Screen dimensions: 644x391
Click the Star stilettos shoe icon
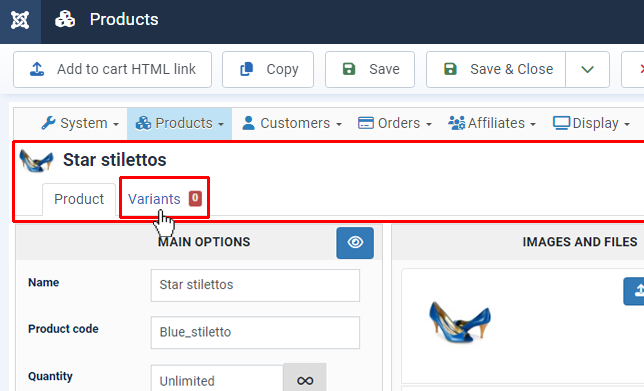(x=36, y=161)
